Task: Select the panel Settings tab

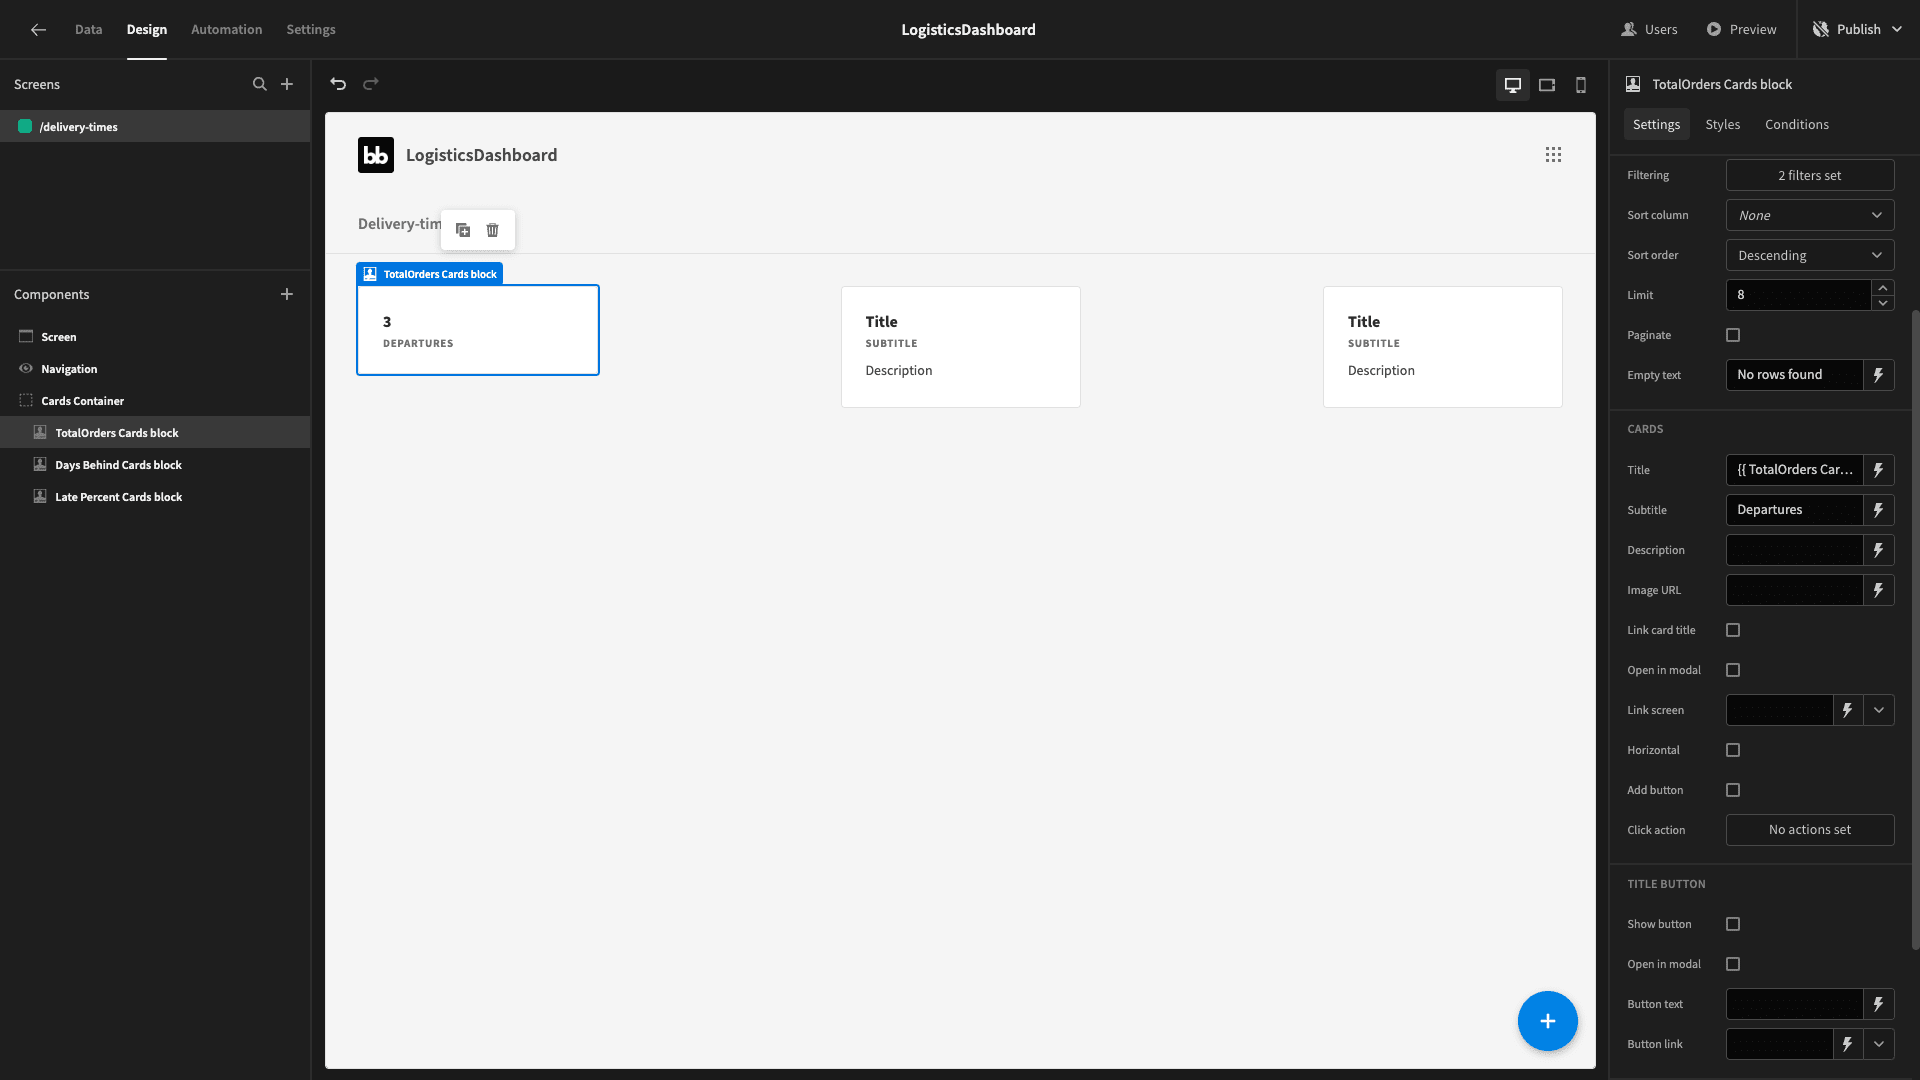Action: point(1656,125)
